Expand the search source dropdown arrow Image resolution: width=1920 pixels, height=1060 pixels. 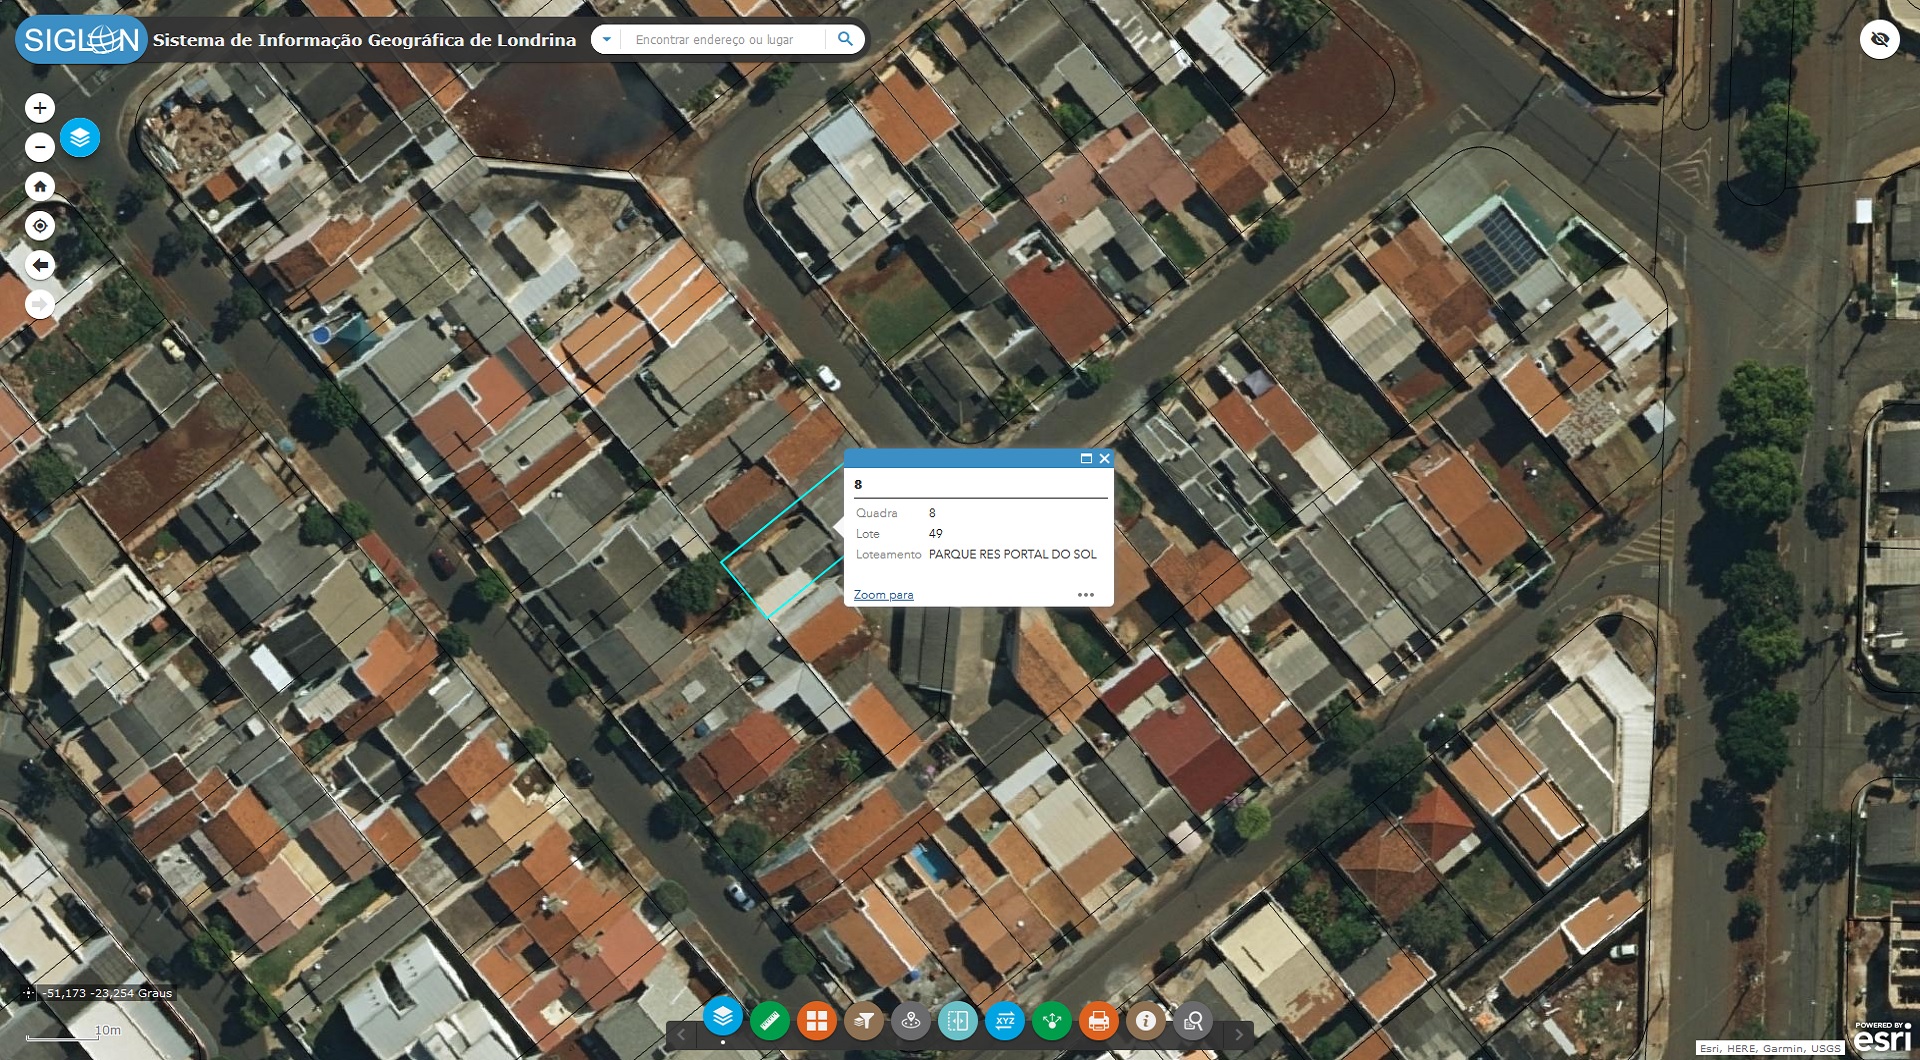click(x=606, y=39)
